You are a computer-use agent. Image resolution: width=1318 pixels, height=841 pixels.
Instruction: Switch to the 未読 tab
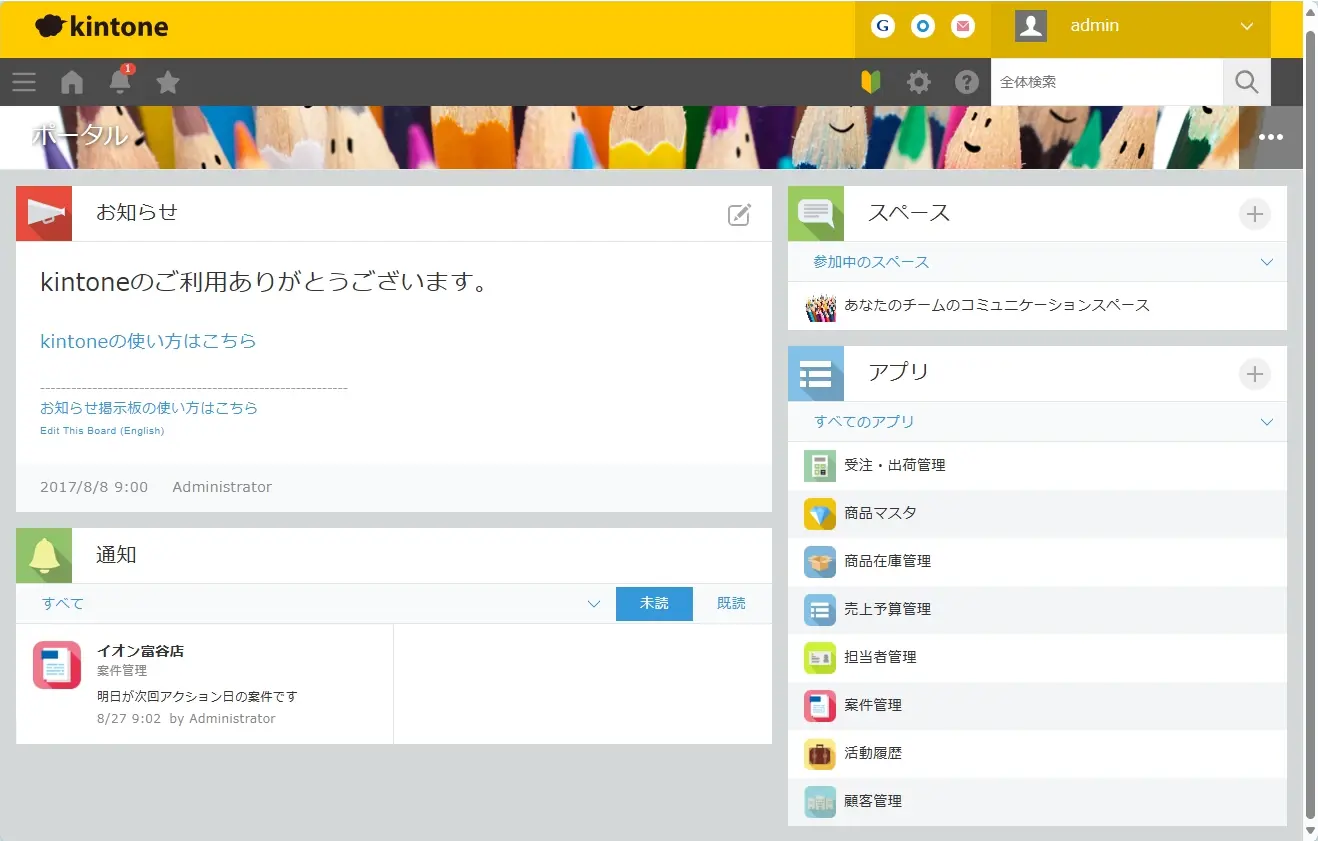654,604
